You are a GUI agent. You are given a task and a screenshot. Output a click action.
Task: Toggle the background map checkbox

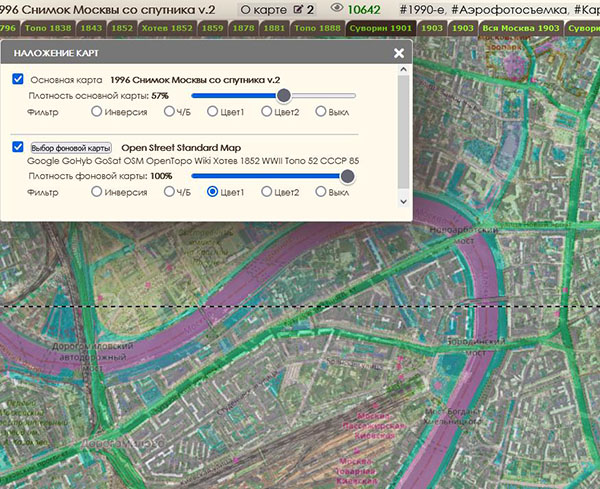coord(18,147)
